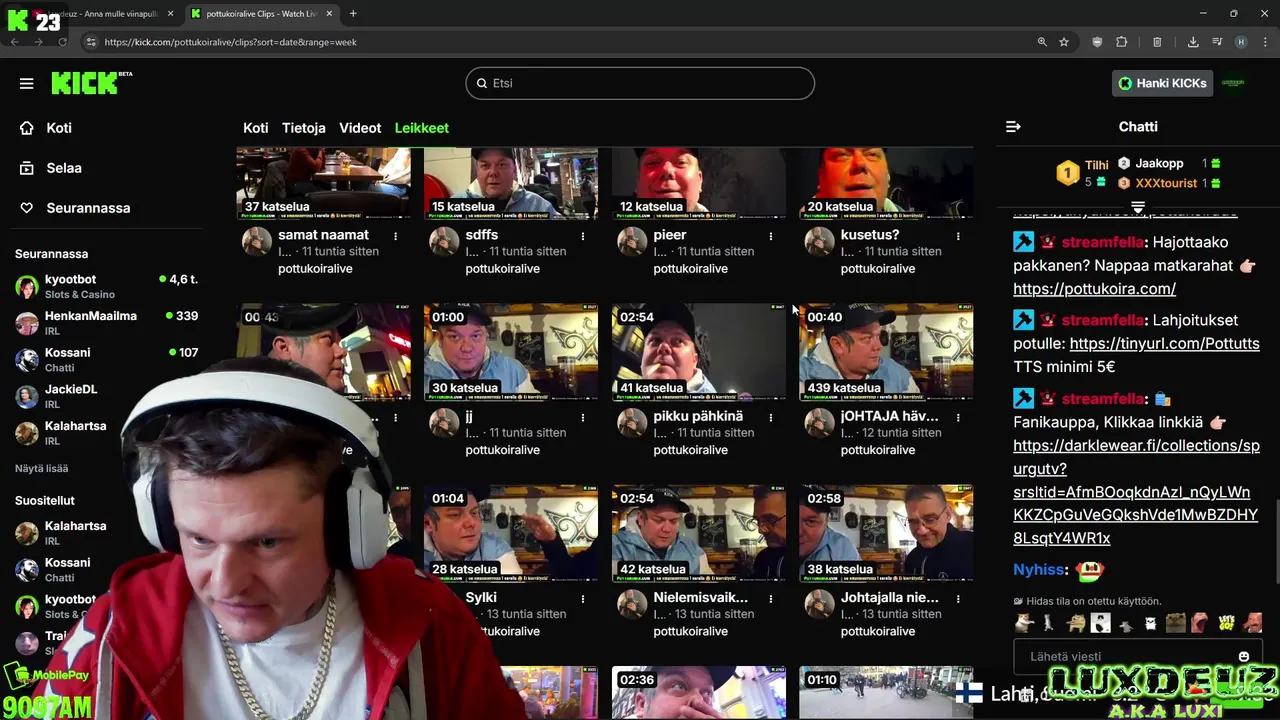View site information icon in address bar
This screenshot has width=1280, height=720.
(91, 42)
